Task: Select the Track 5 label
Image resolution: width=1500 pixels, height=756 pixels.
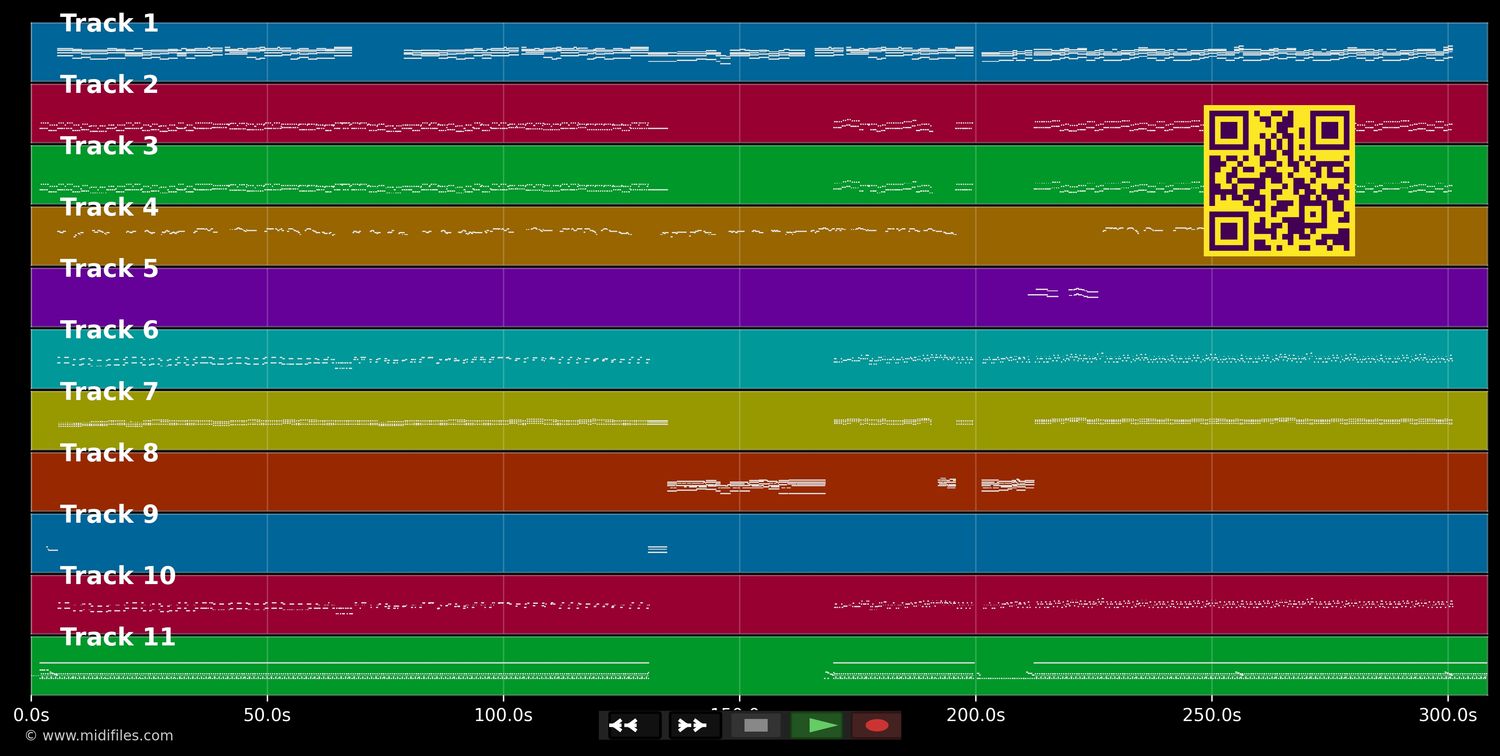Action: pyautogui.click(x=108, y=268)
